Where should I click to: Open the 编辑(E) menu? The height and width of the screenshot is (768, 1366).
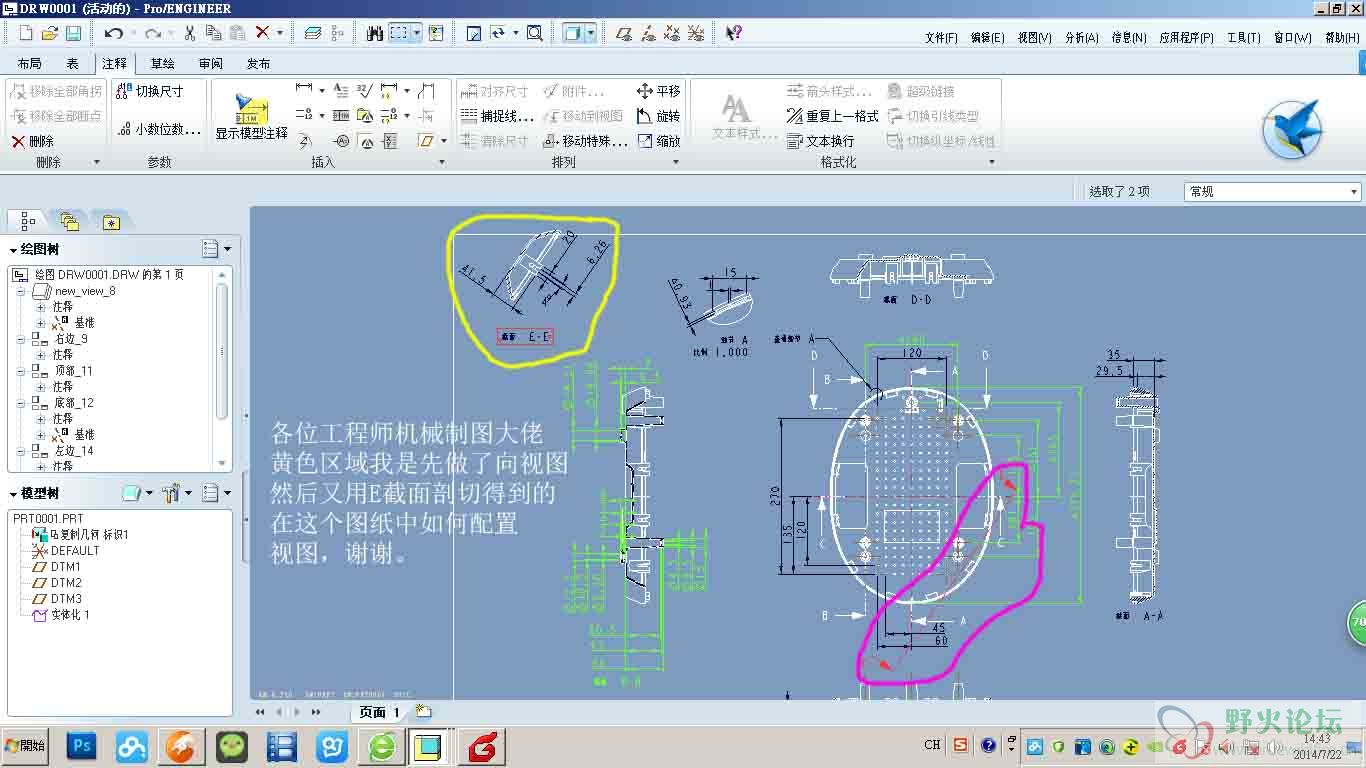(987, 38)
